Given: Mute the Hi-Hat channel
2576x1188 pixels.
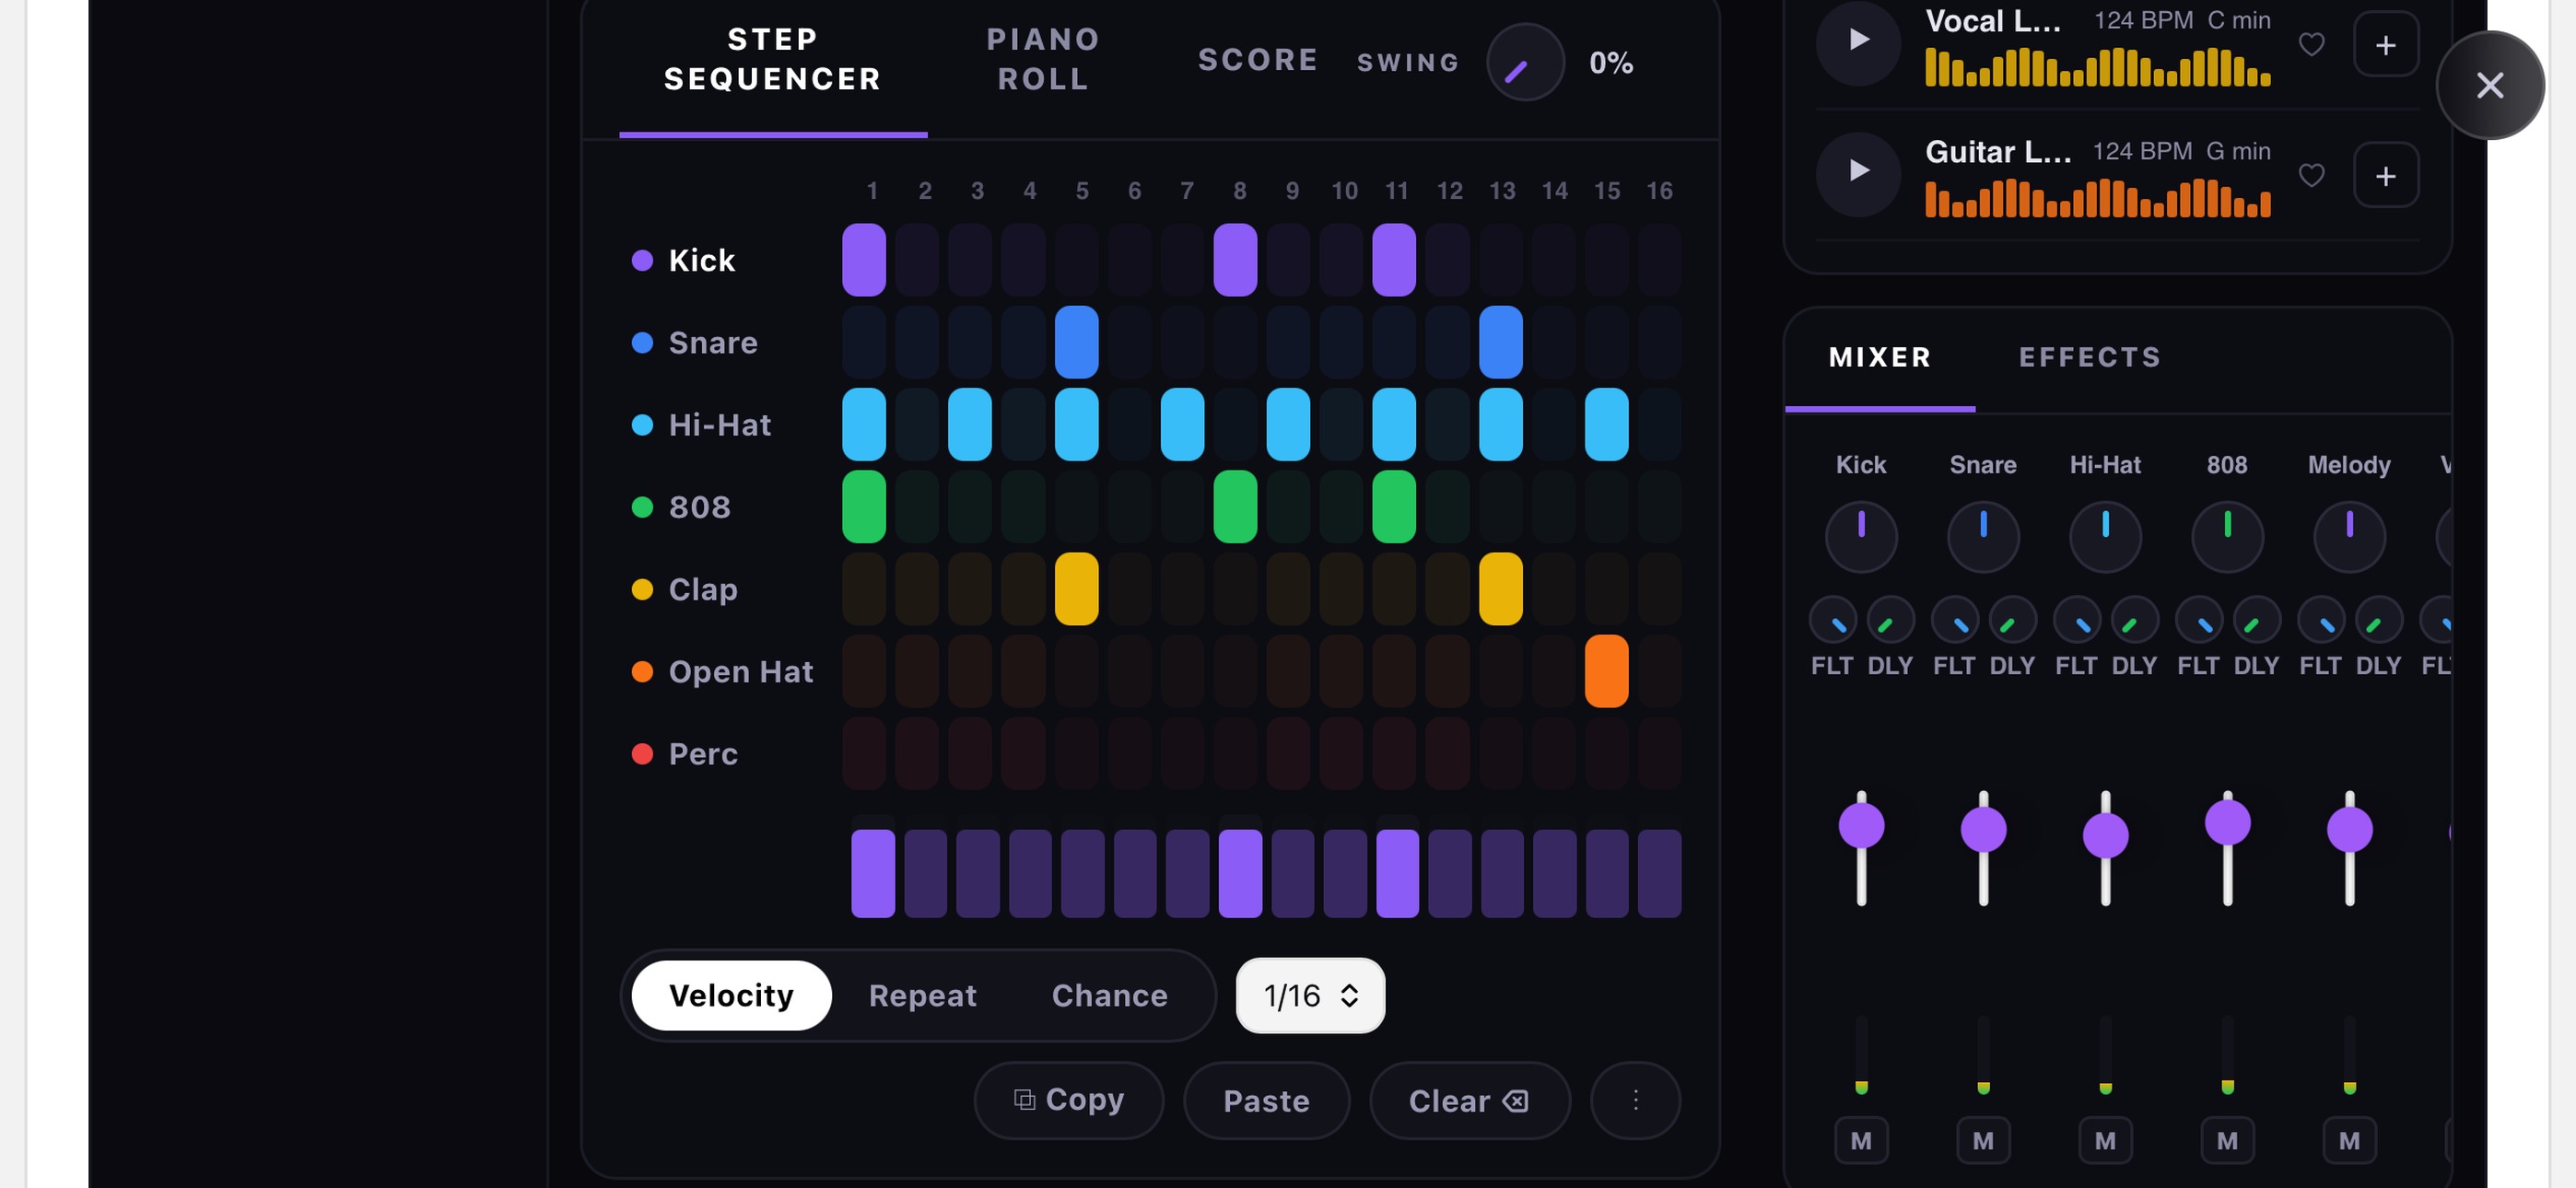Looking at the screenshot, I should click(x=2105, y=1140).
